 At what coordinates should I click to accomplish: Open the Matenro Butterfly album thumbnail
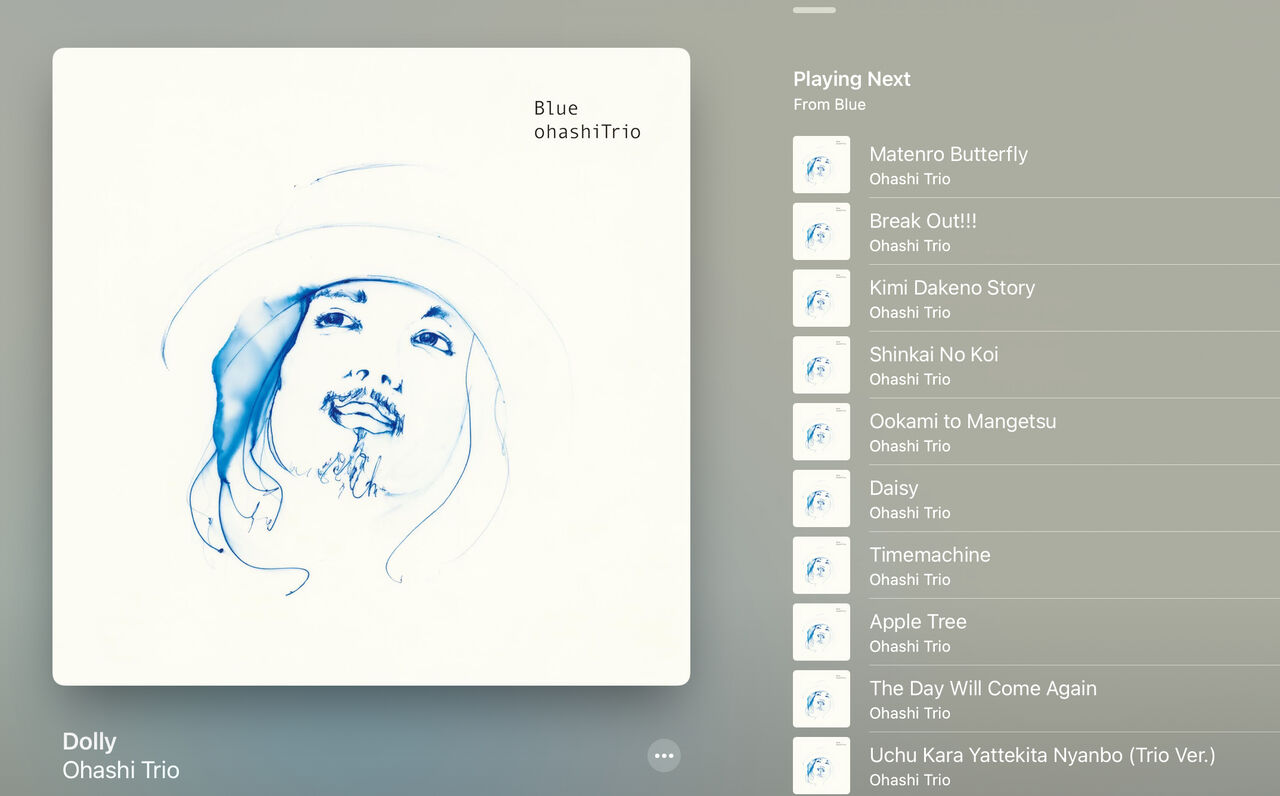click(821, 165)
